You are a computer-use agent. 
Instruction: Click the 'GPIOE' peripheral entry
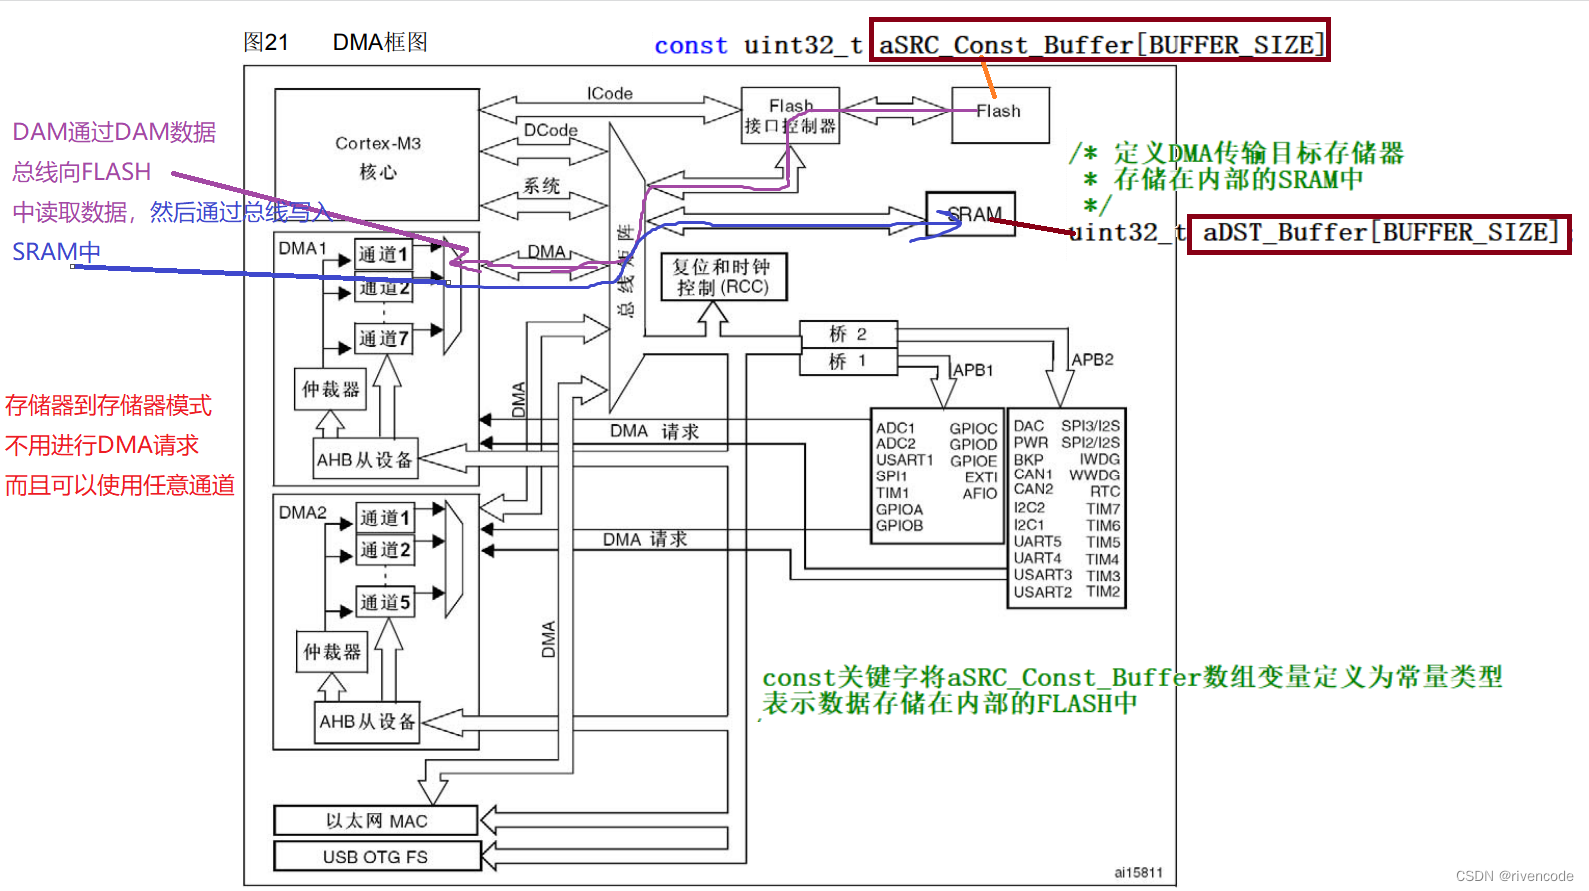click(x=973, y=461)
